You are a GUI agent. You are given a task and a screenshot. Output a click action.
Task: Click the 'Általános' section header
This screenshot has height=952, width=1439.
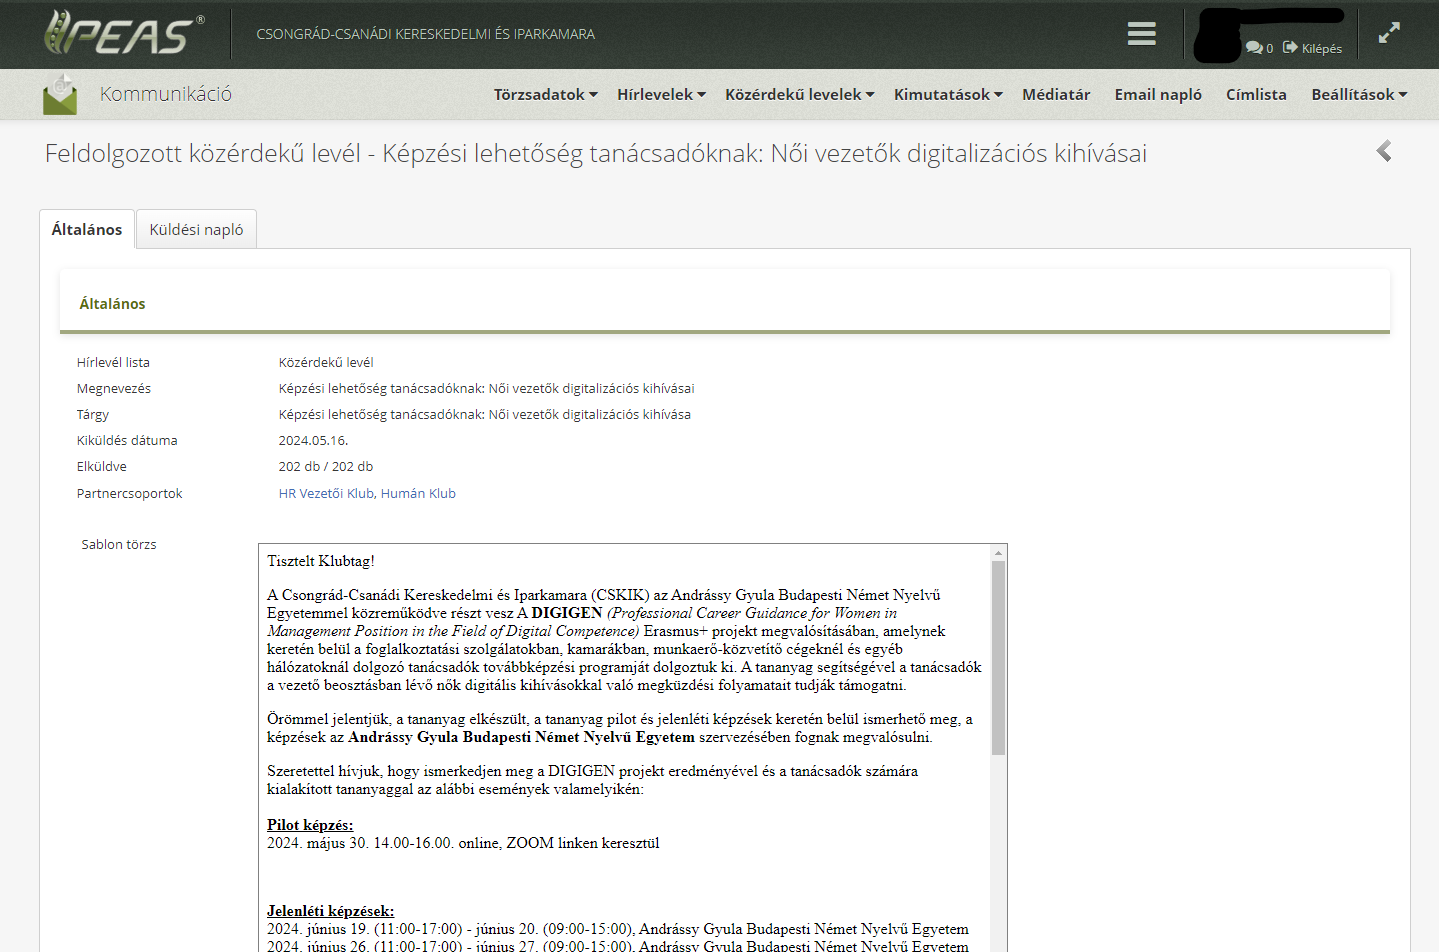click(x=112, y=303)
